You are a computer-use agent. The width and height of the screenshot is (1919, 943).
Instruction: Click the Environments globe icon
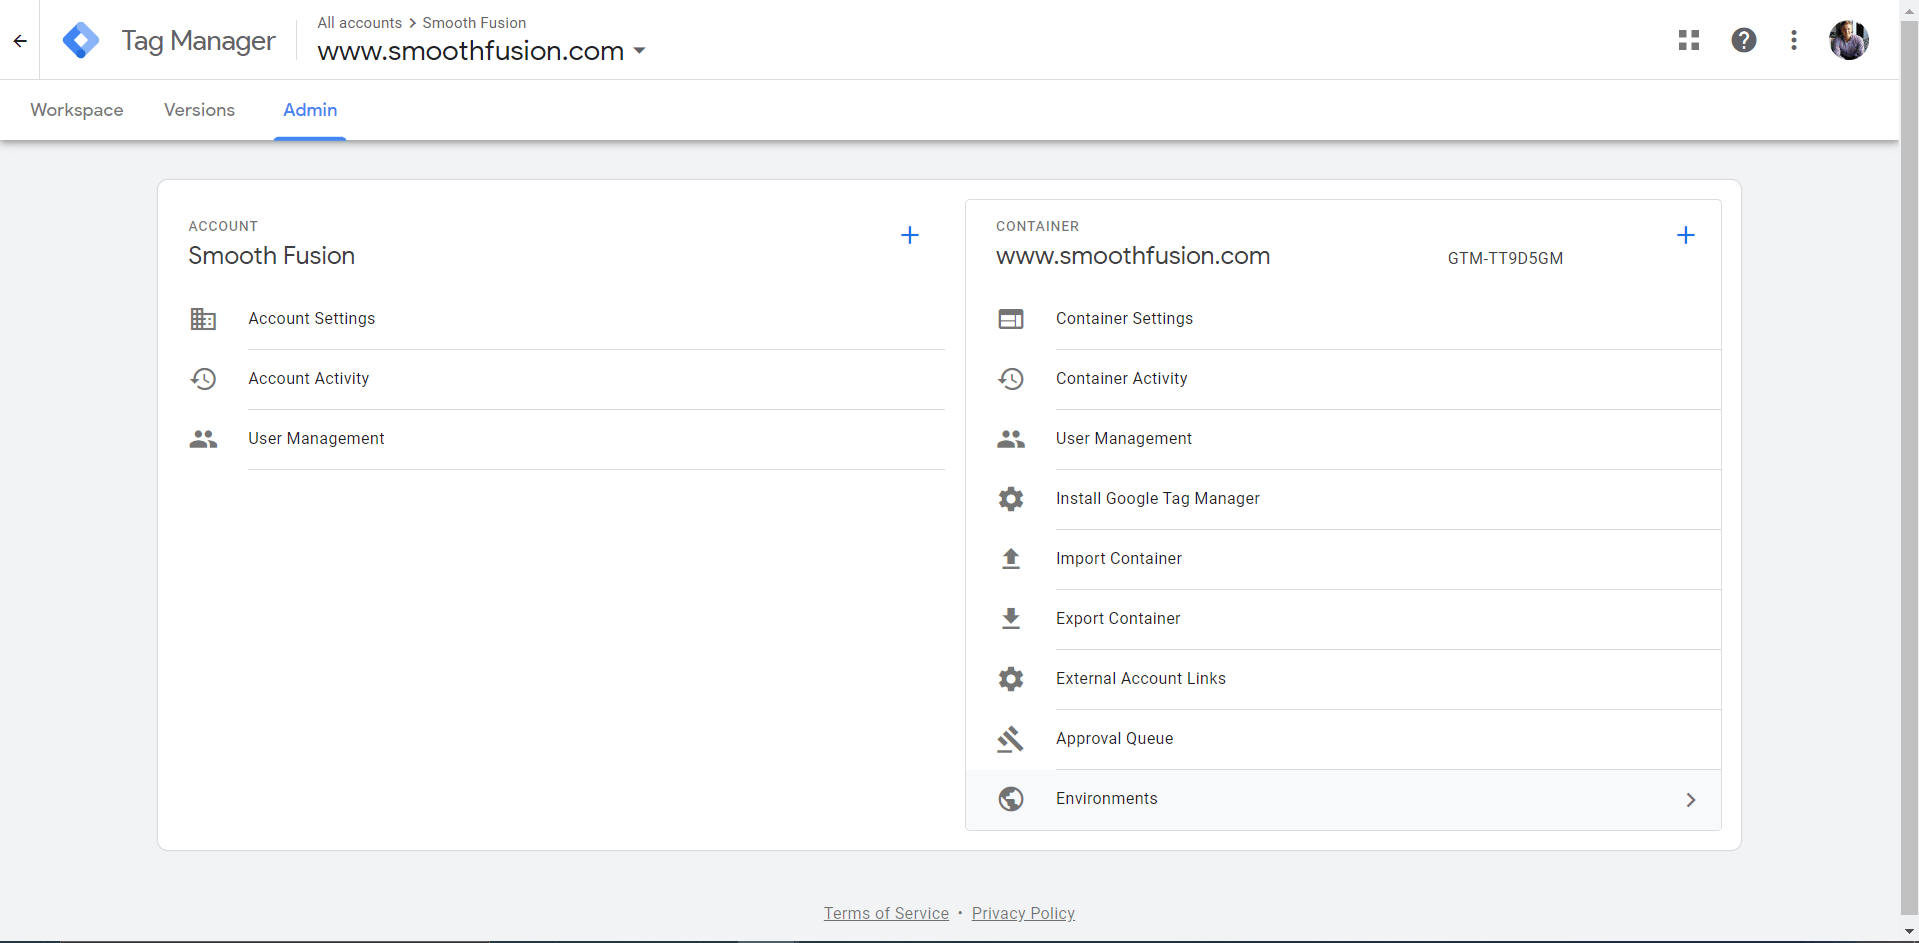tap(1011, 799)
